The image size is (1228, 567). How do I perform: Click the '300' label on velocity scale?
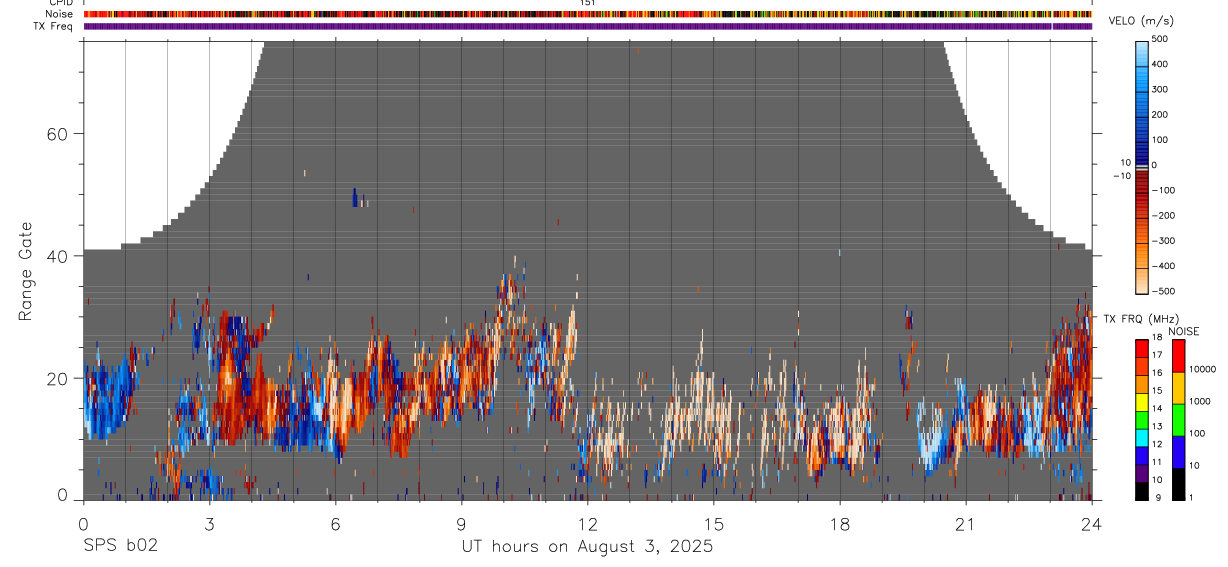(x=1160, y=90)
